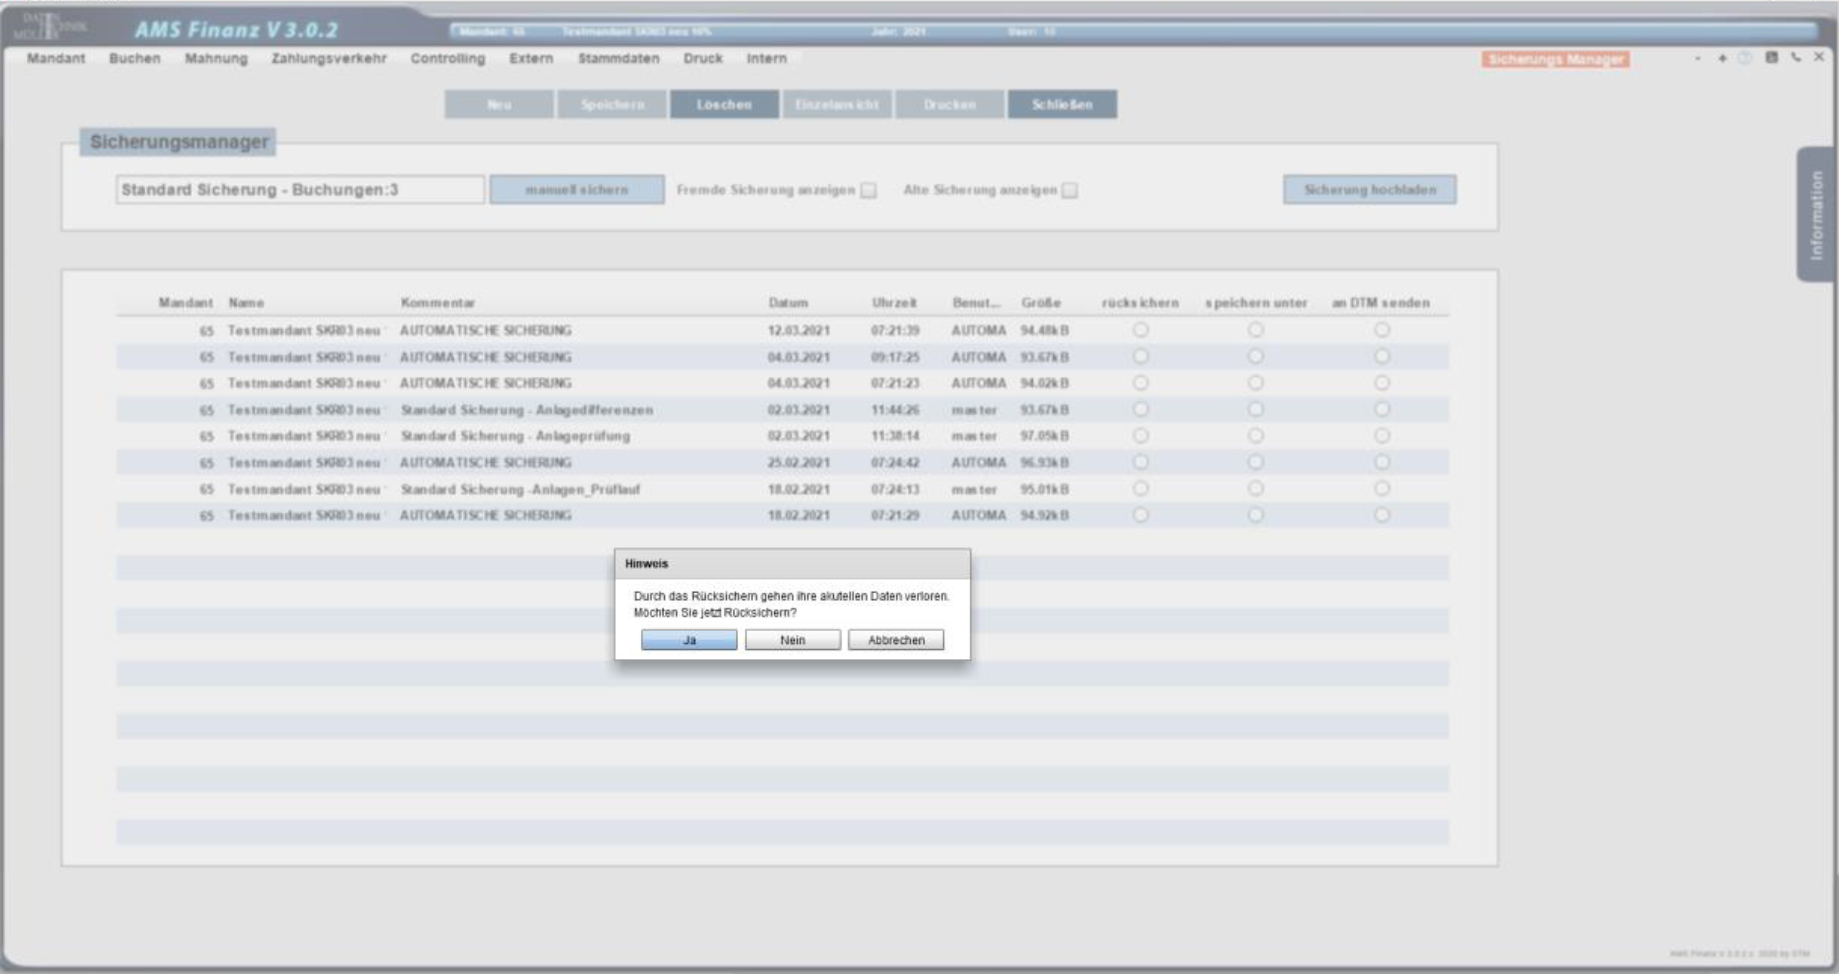Click the calculator icon in top-right toolbar
Viewport: 1840px width, 974px height.
(1771, 58)
